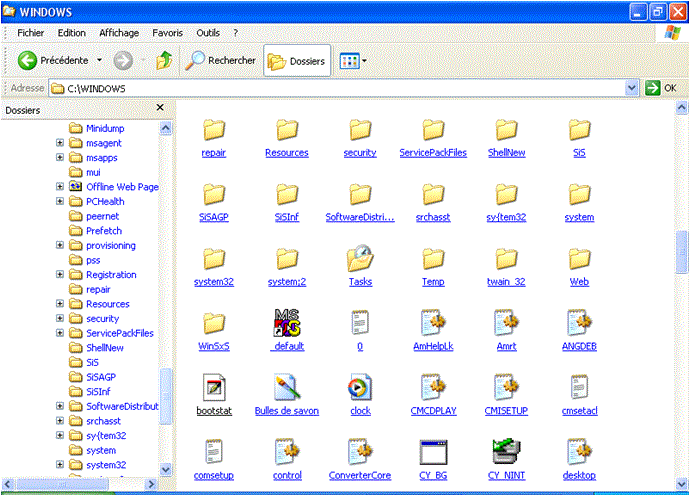Click folder tree horizontal scrollbar thumb
The width and height of the screenshot is (690, 496).
62,484
